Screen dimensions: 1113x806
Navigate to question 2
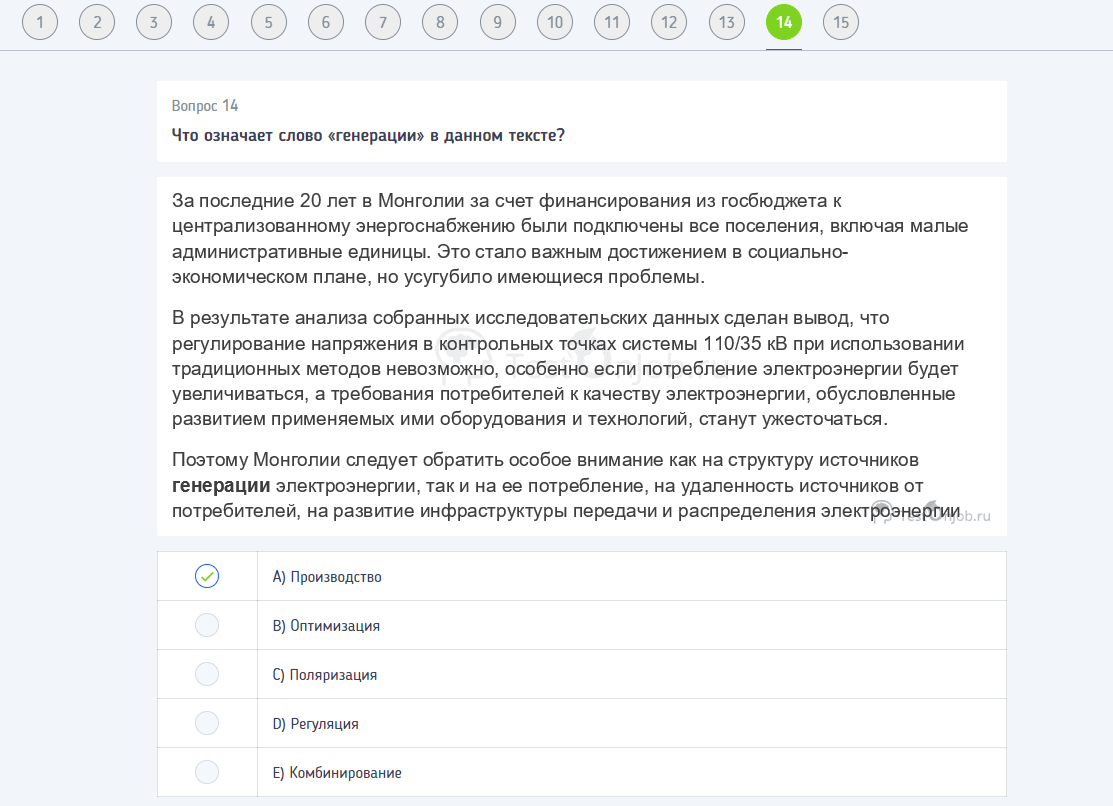pos(97,21)
